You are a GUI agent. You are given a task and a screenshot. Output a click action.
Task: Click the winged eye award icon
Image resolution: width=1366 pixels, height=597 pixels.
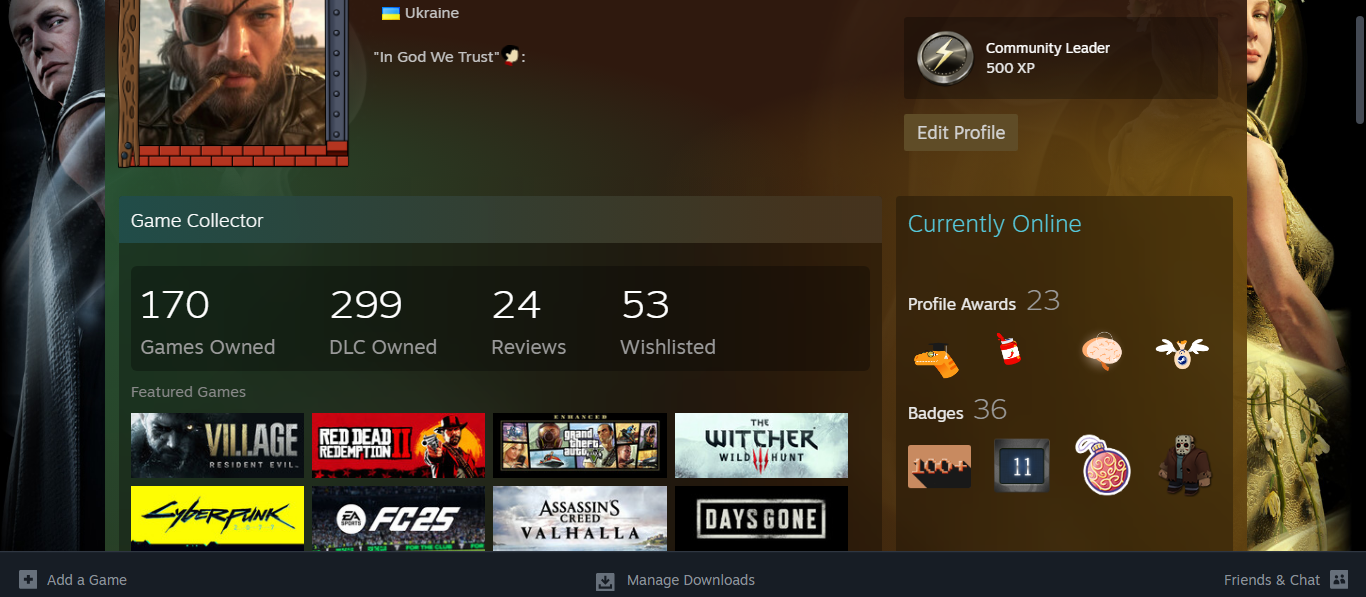click(x=1182, y=351)
